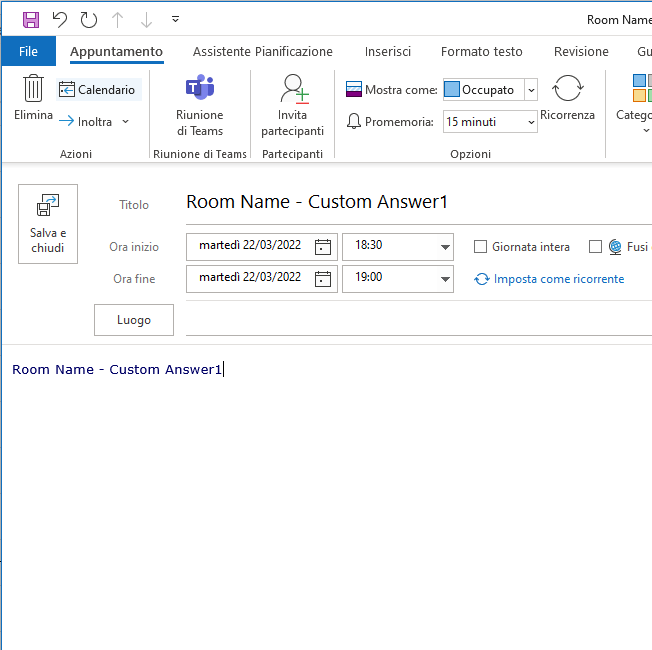
Task: Expand the Inoltra dropdown arrow
Action: pos(126,121)
